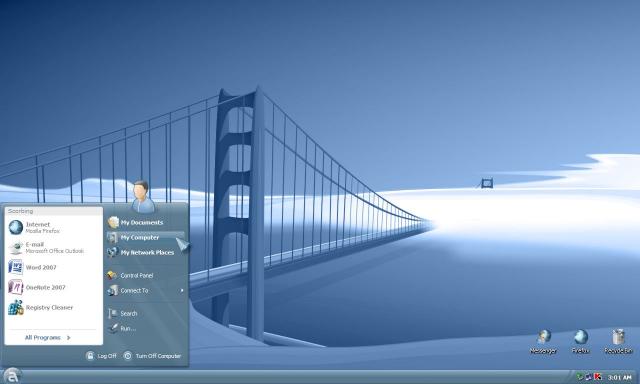Open My Documents

[x=146, y=222]
